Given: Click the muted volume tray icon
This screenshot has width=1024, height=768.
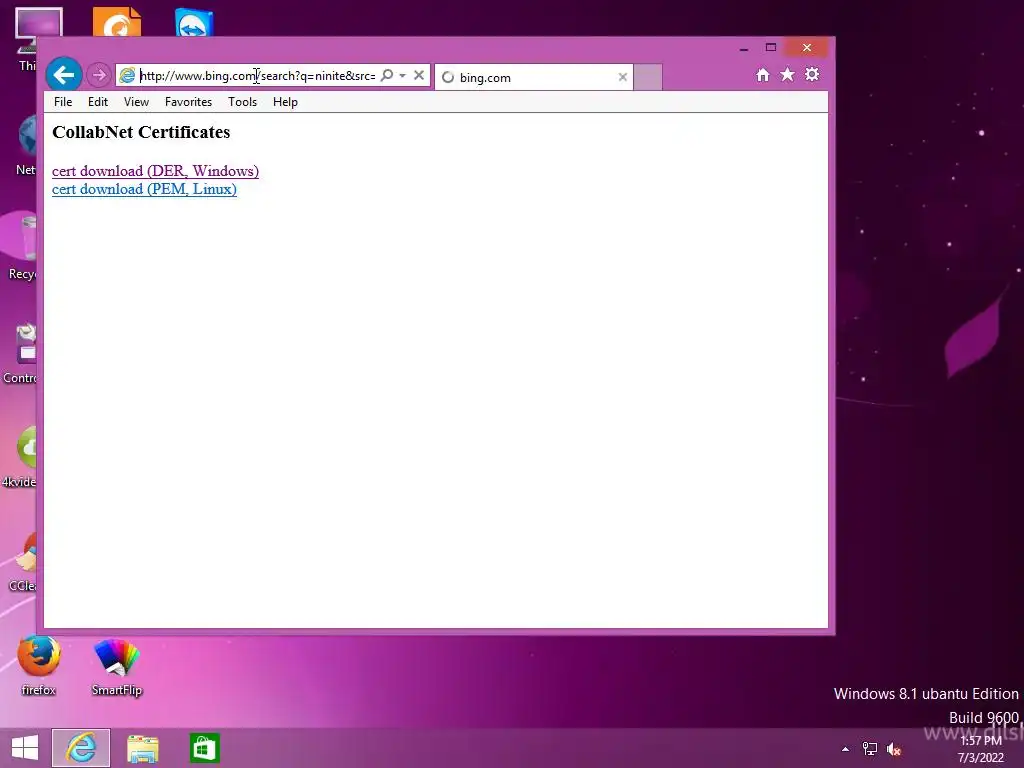Looking at the screenshot, I should [894, 749].
